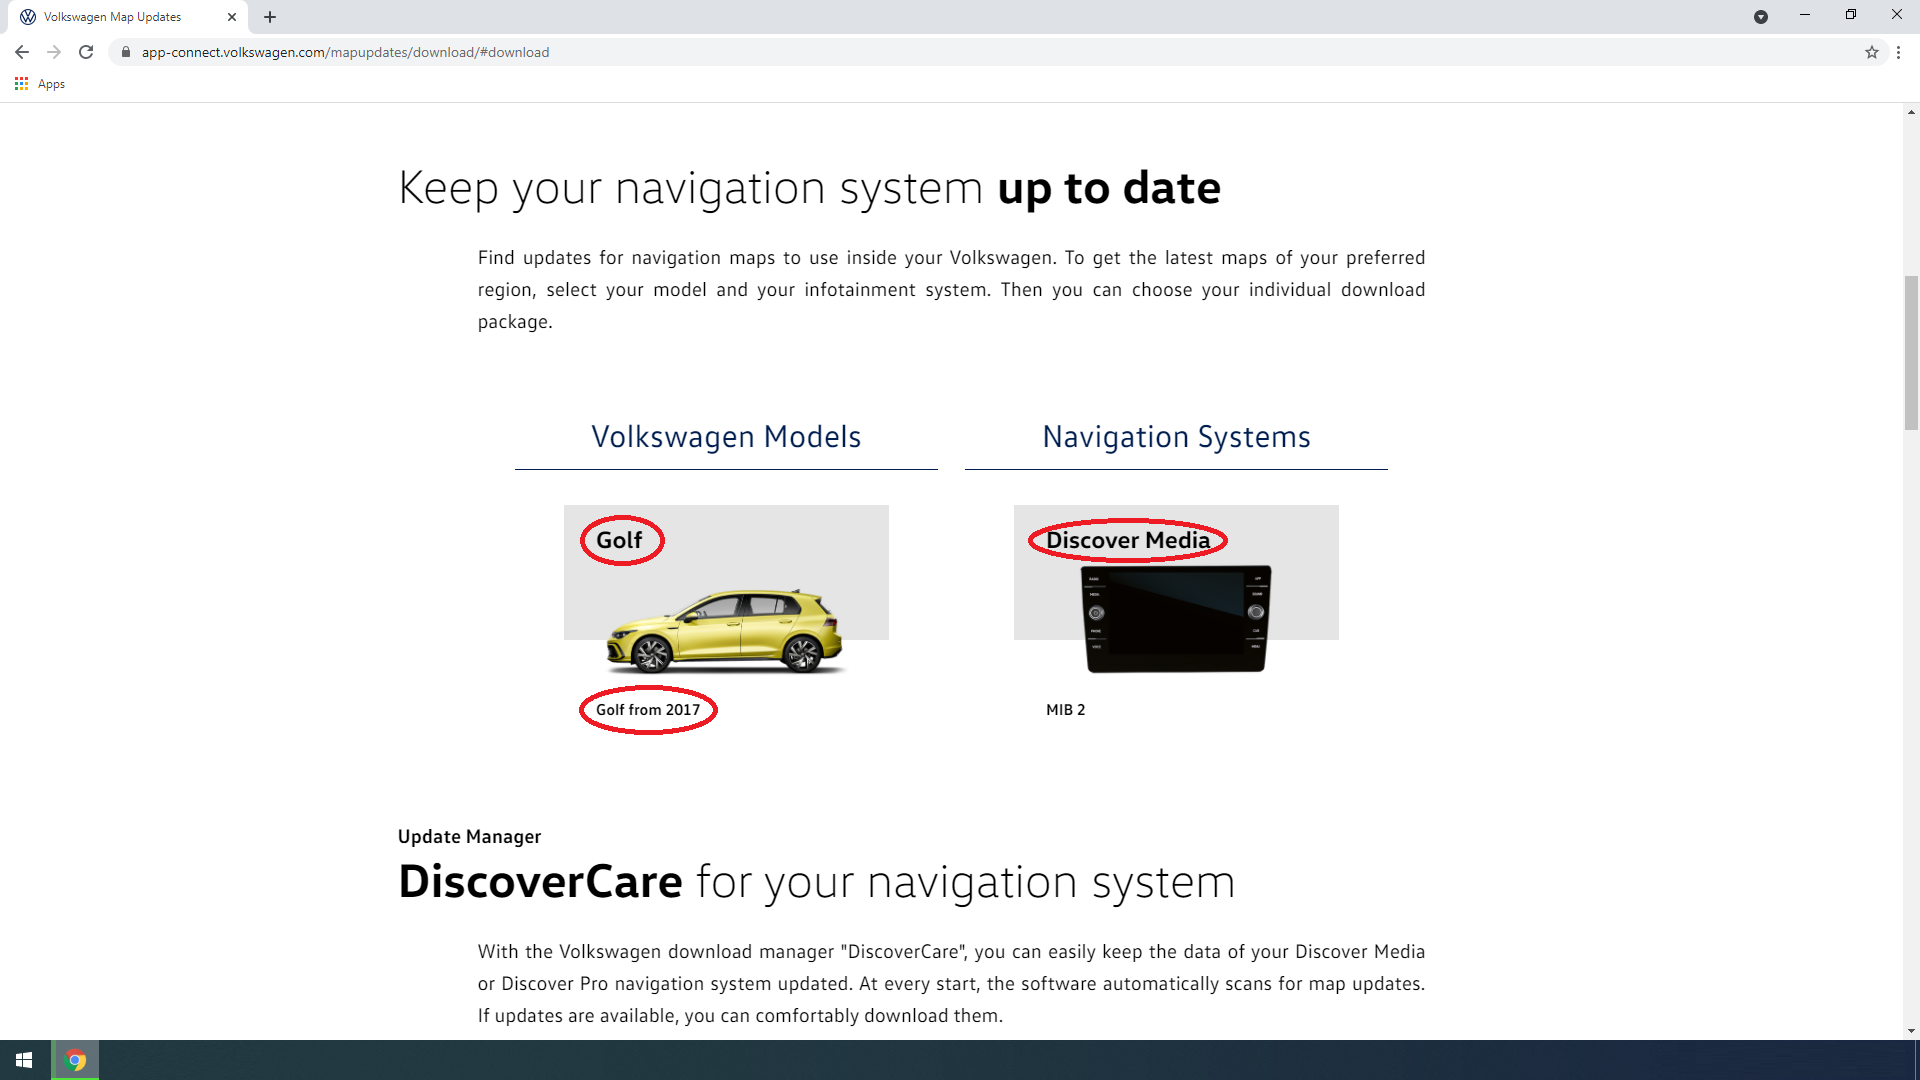Reload the Volkswagen Map Updates page
The height and width of the screenshot is (1080, 1920).
tap(86, 52)
